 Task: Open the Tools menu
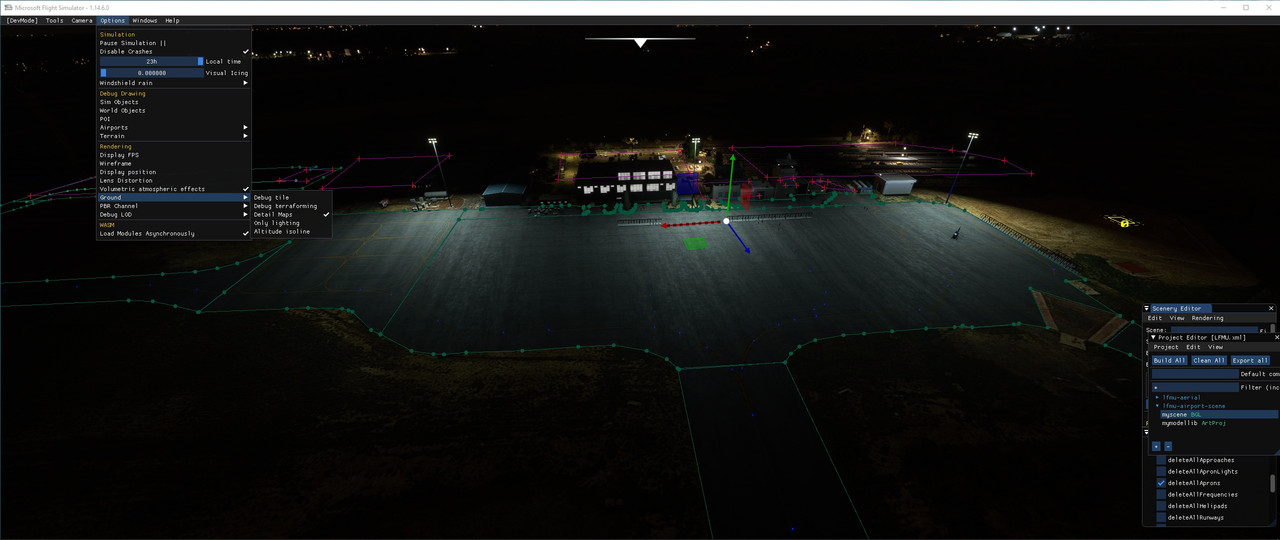click(54, 20)
